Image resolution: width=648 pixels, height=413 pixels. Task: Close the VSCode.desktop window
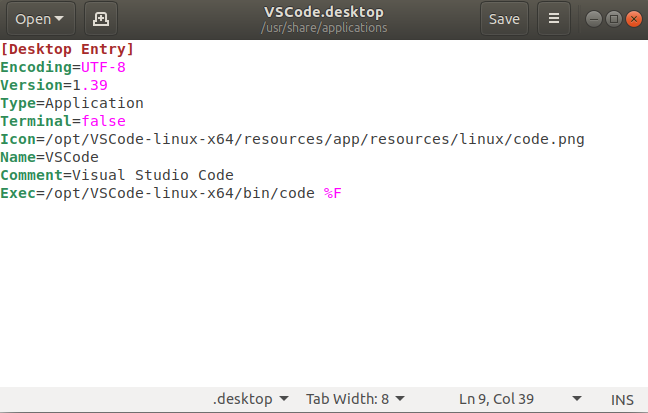pos(634,19)
